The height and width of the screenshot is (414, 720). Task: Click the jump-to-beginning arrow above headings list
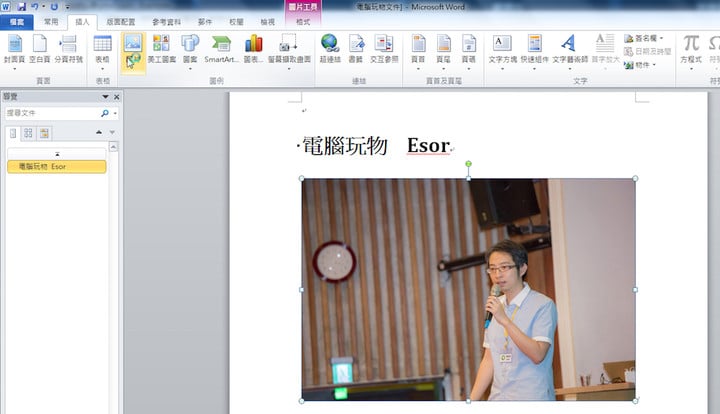[x=57, y=154]
